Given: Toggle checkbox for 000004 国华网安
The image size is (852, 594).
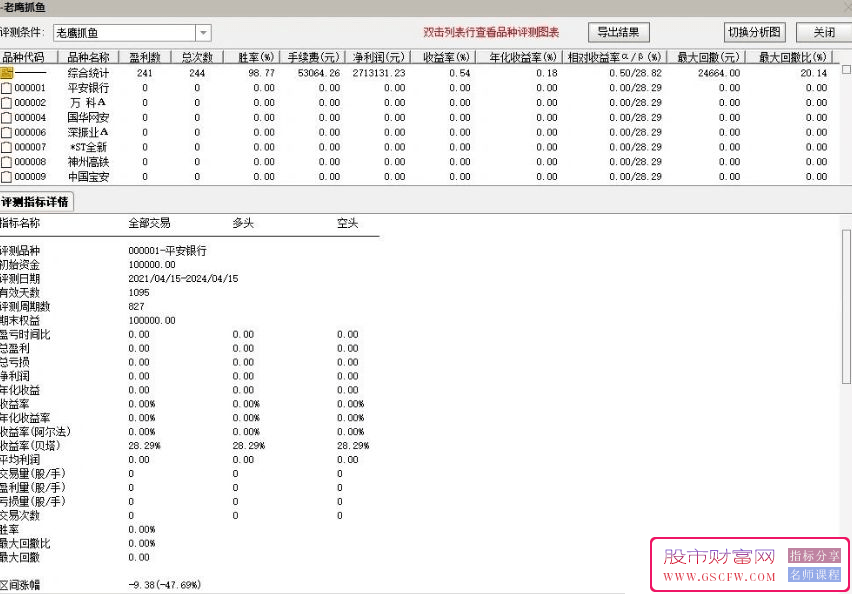Looking at the screenshot, I should 6,117.
